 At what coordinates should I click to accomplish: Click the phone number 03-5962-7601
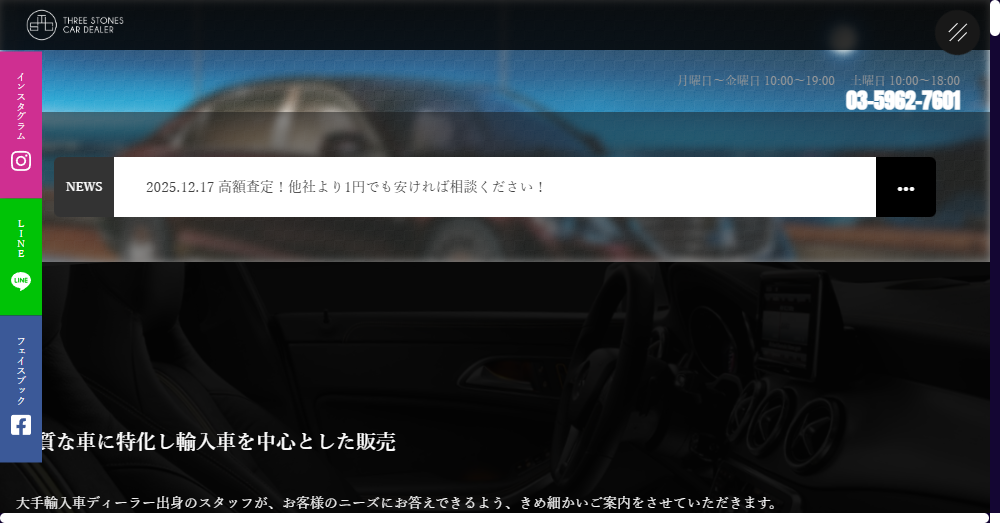click(x=903, y=101)
